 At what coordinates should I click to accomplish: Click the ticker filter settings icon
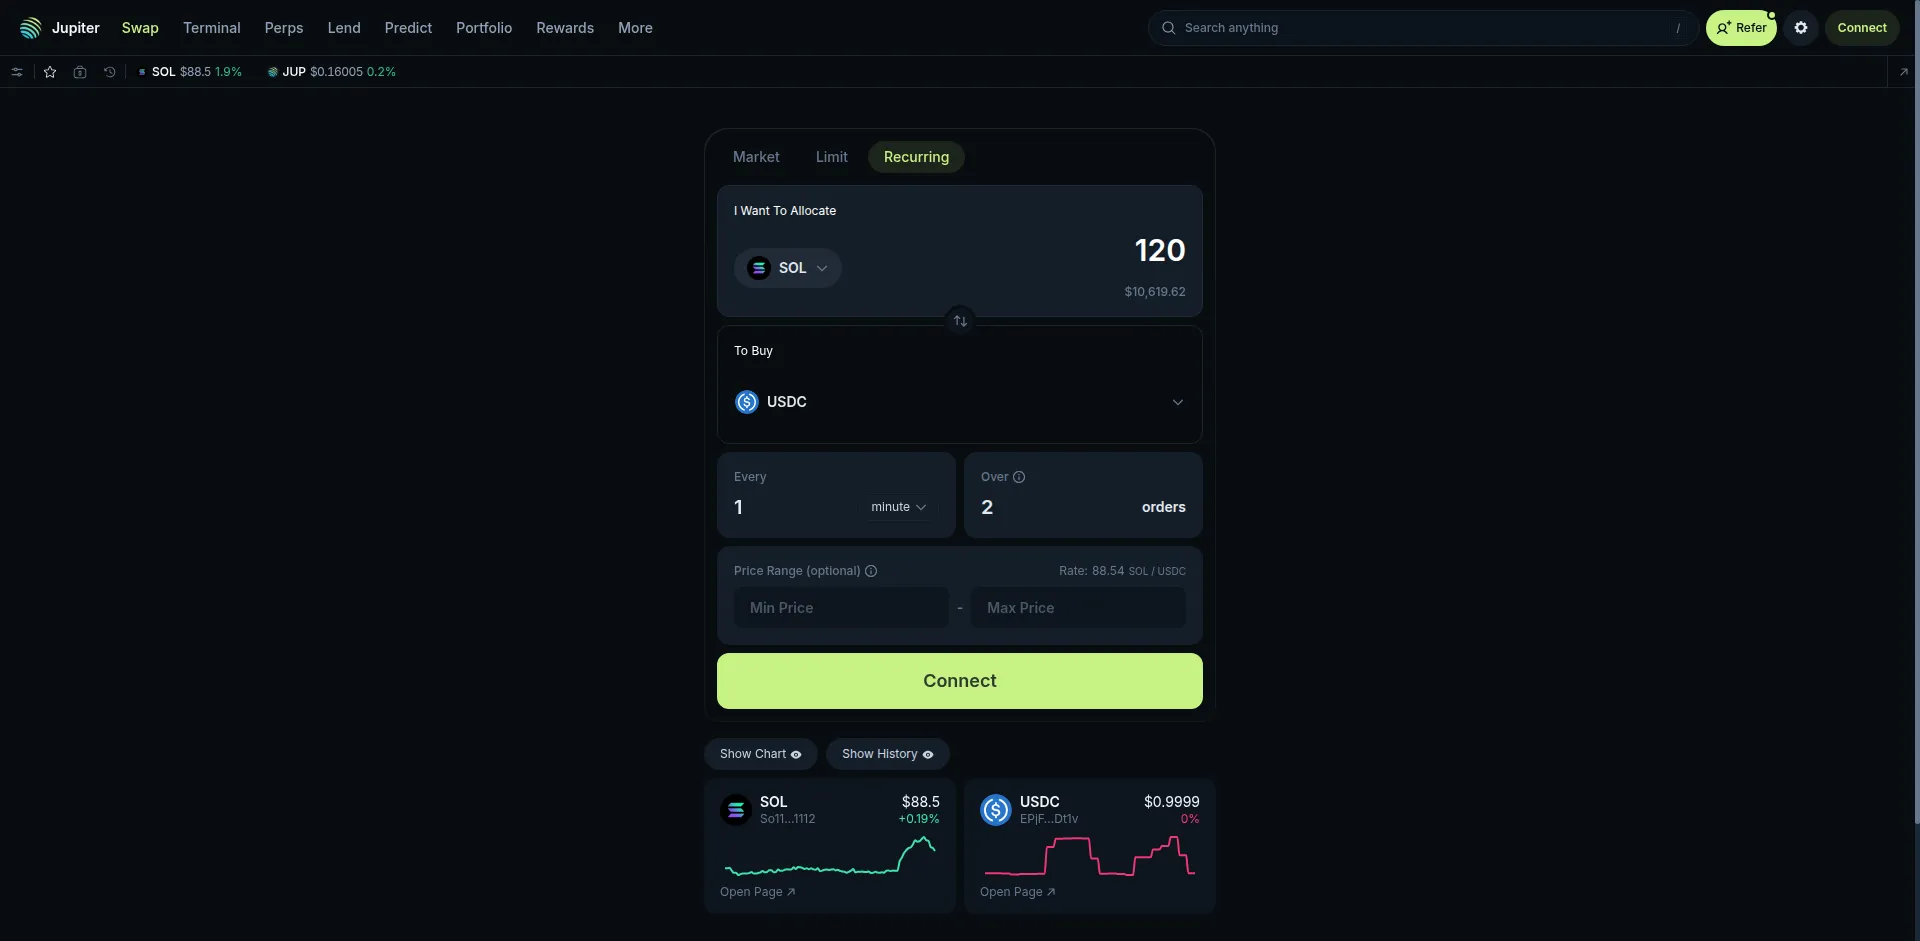(17, 72)
